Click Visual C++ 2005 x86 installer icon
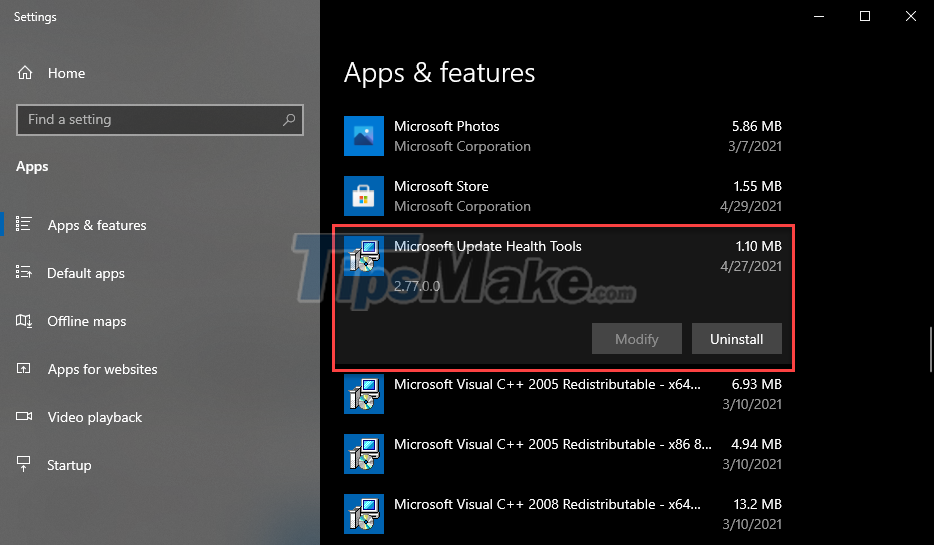934x545 pixels. point(364,454)
